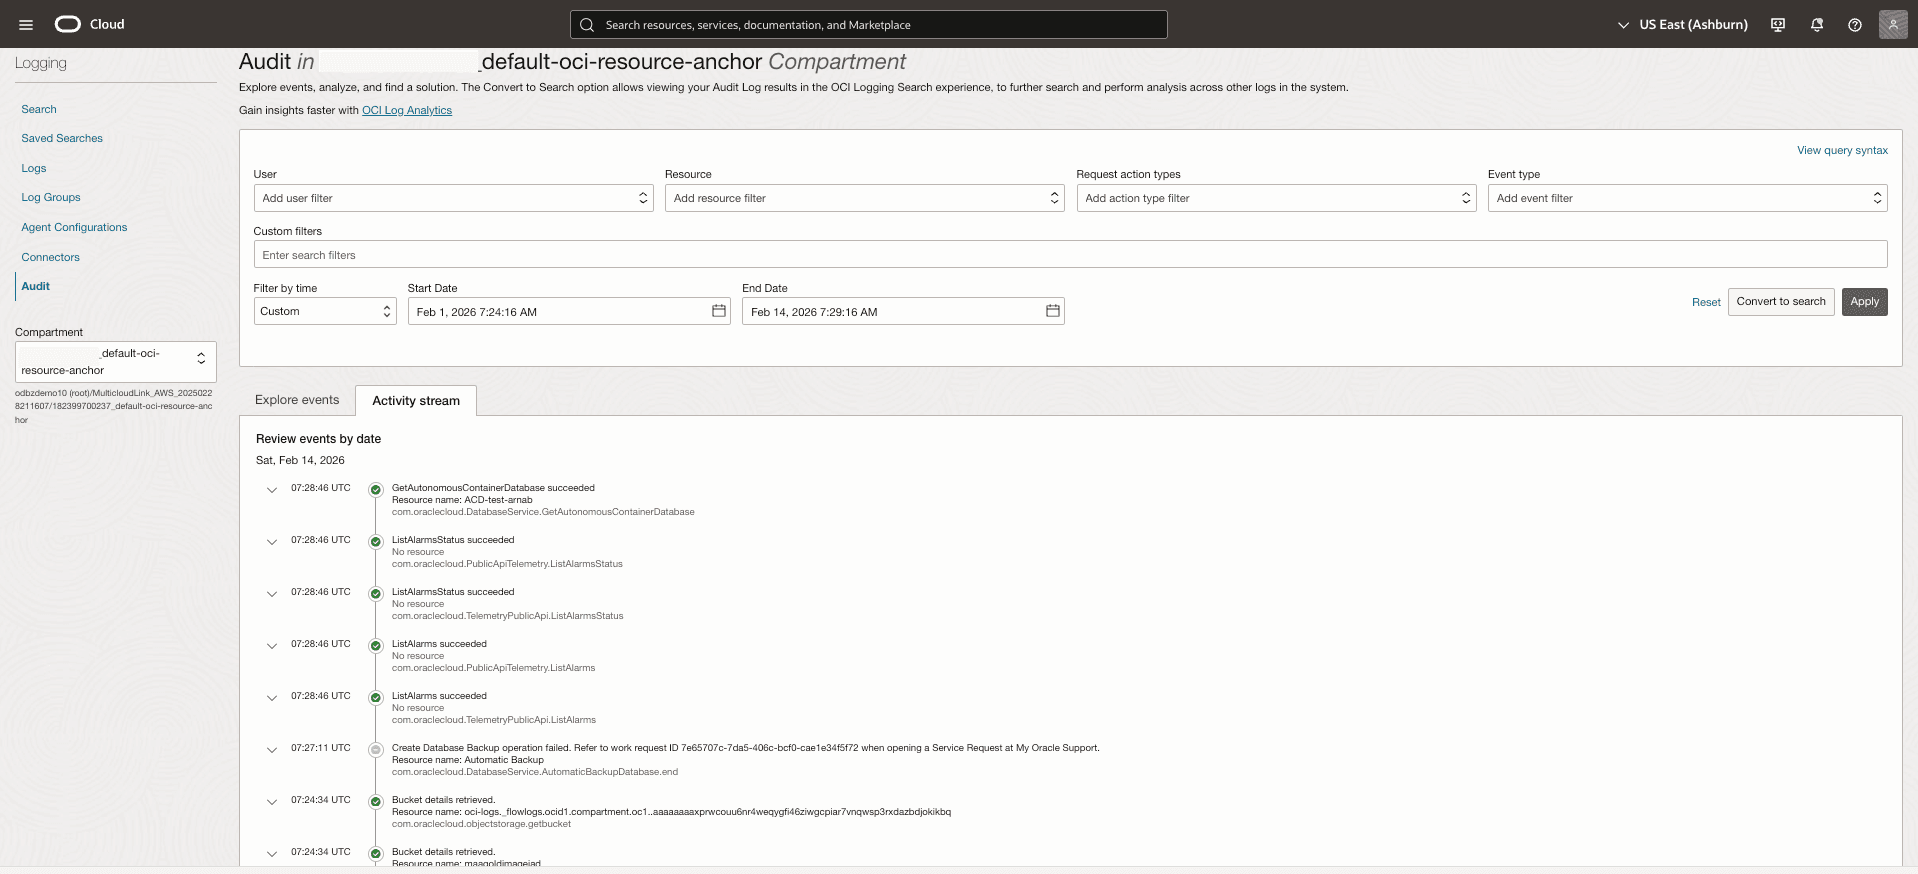Open Agent Configurations in the sidebar
The width and height of the screenshot is (1918, 874).
pos(74,227)
